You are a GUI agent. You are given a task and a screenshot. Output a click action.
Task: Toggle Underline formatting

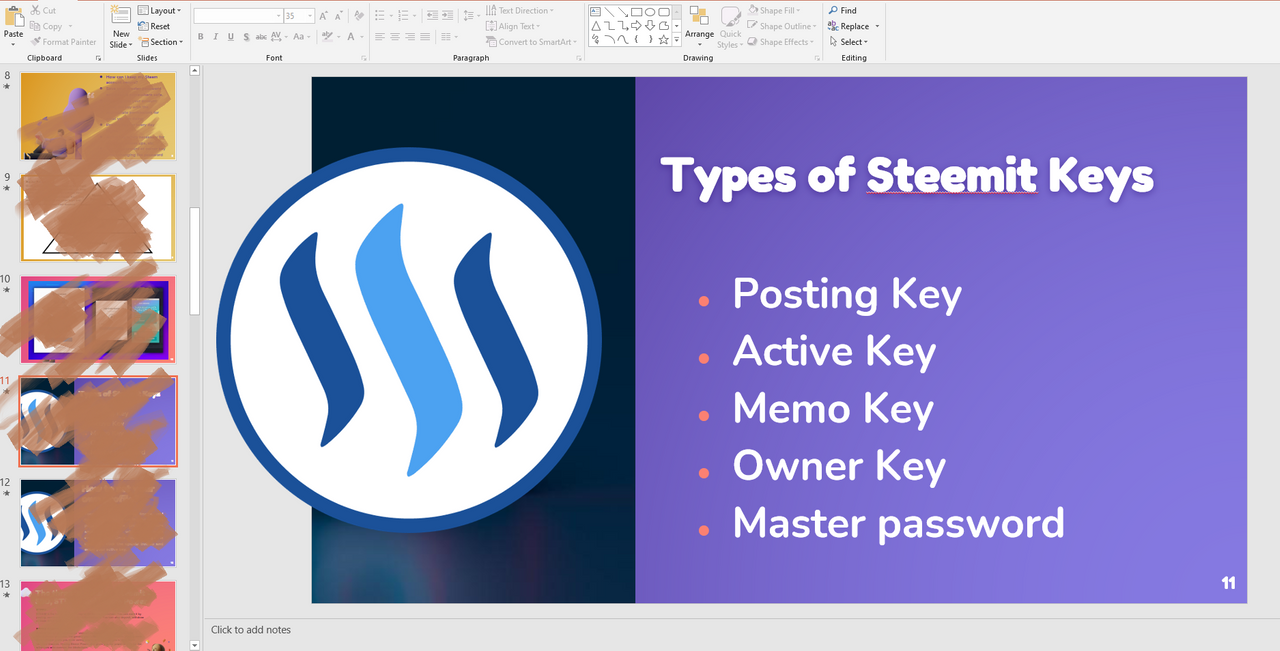pyautogui.click(x=231, y=37)
